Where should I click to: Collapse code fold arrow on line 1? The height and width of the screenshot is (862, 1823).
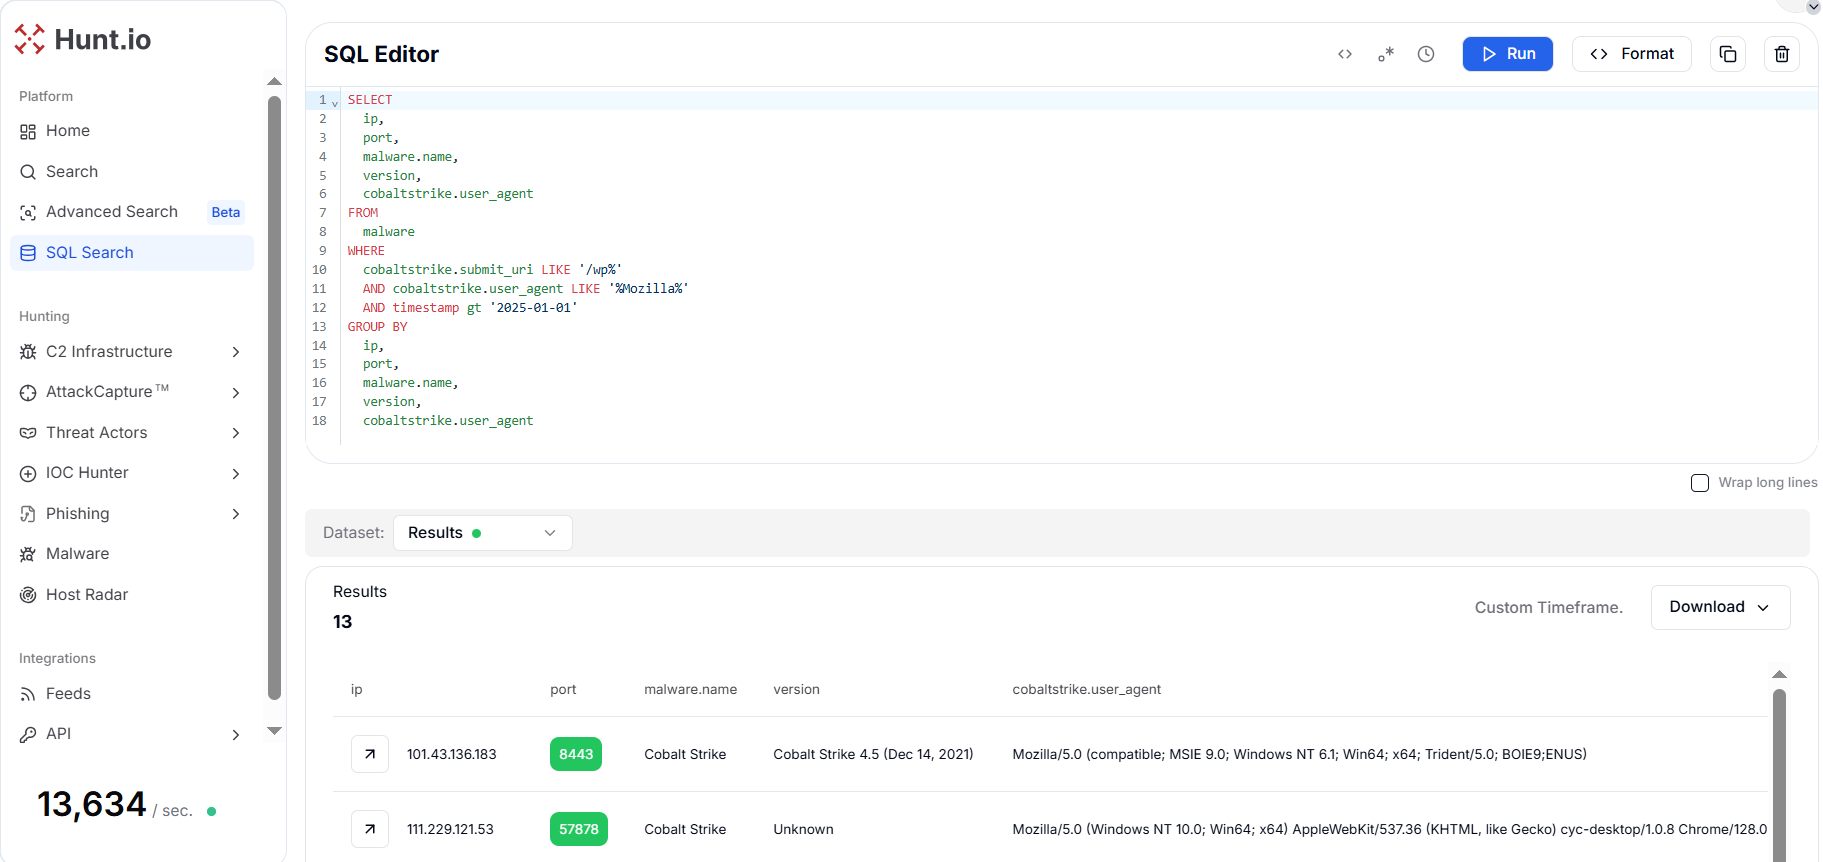click(x=335, y=102)
